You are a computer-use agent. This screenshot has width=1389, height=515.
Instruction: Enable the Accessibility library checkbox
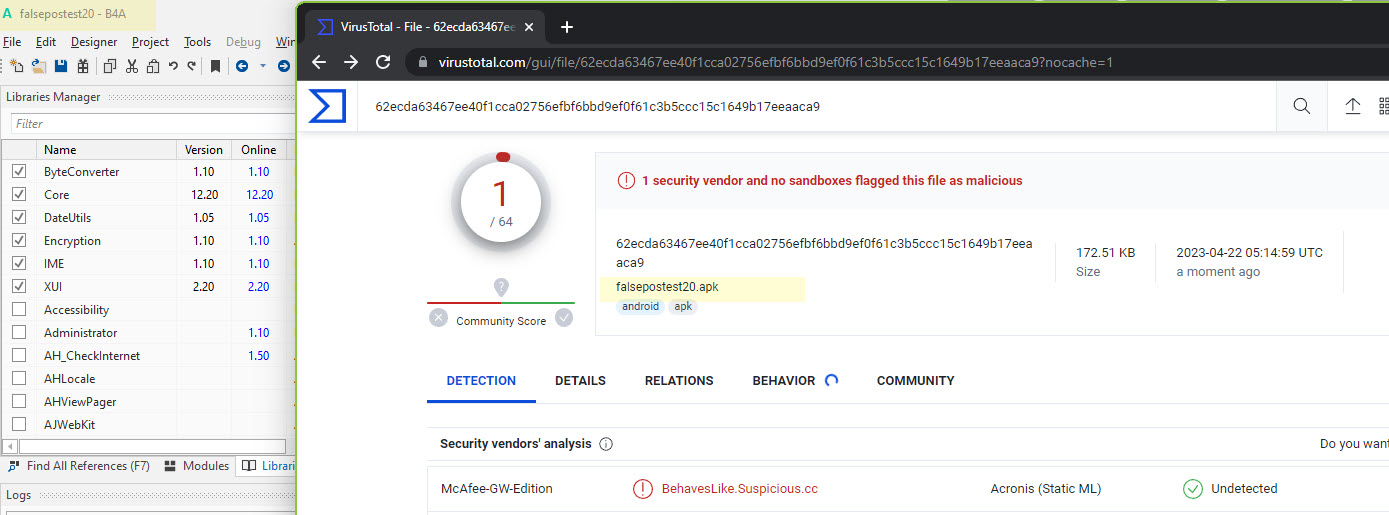tap(19, 310)
